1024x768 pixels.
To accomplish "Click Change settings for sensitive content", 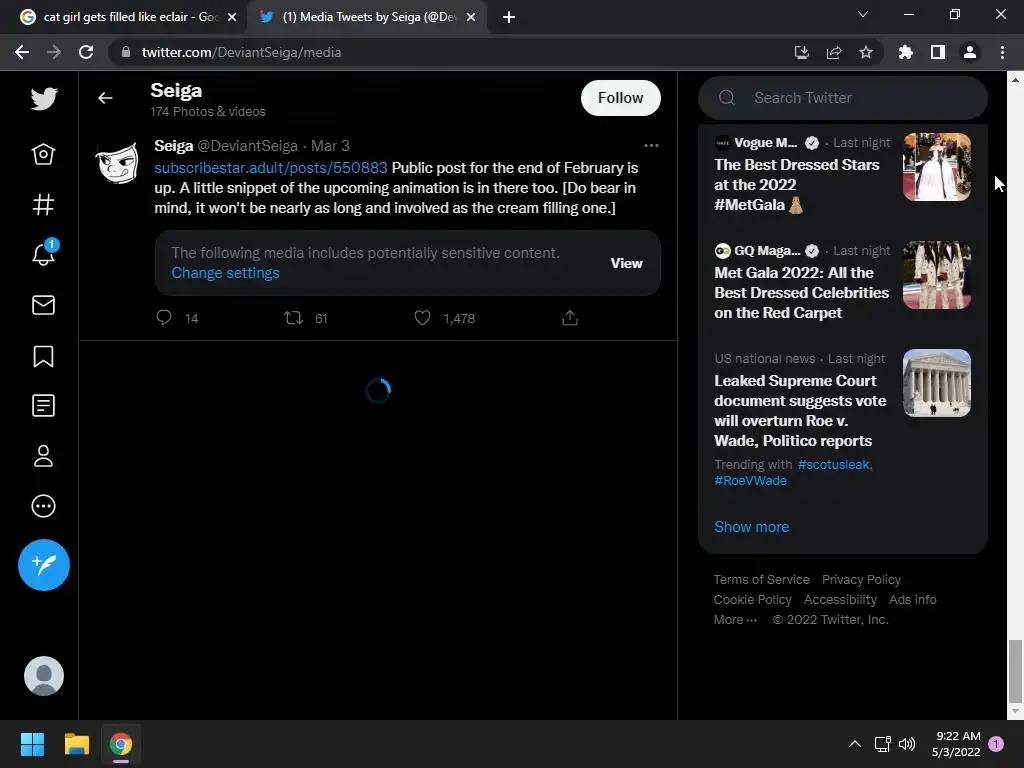I will click(225, 273).
